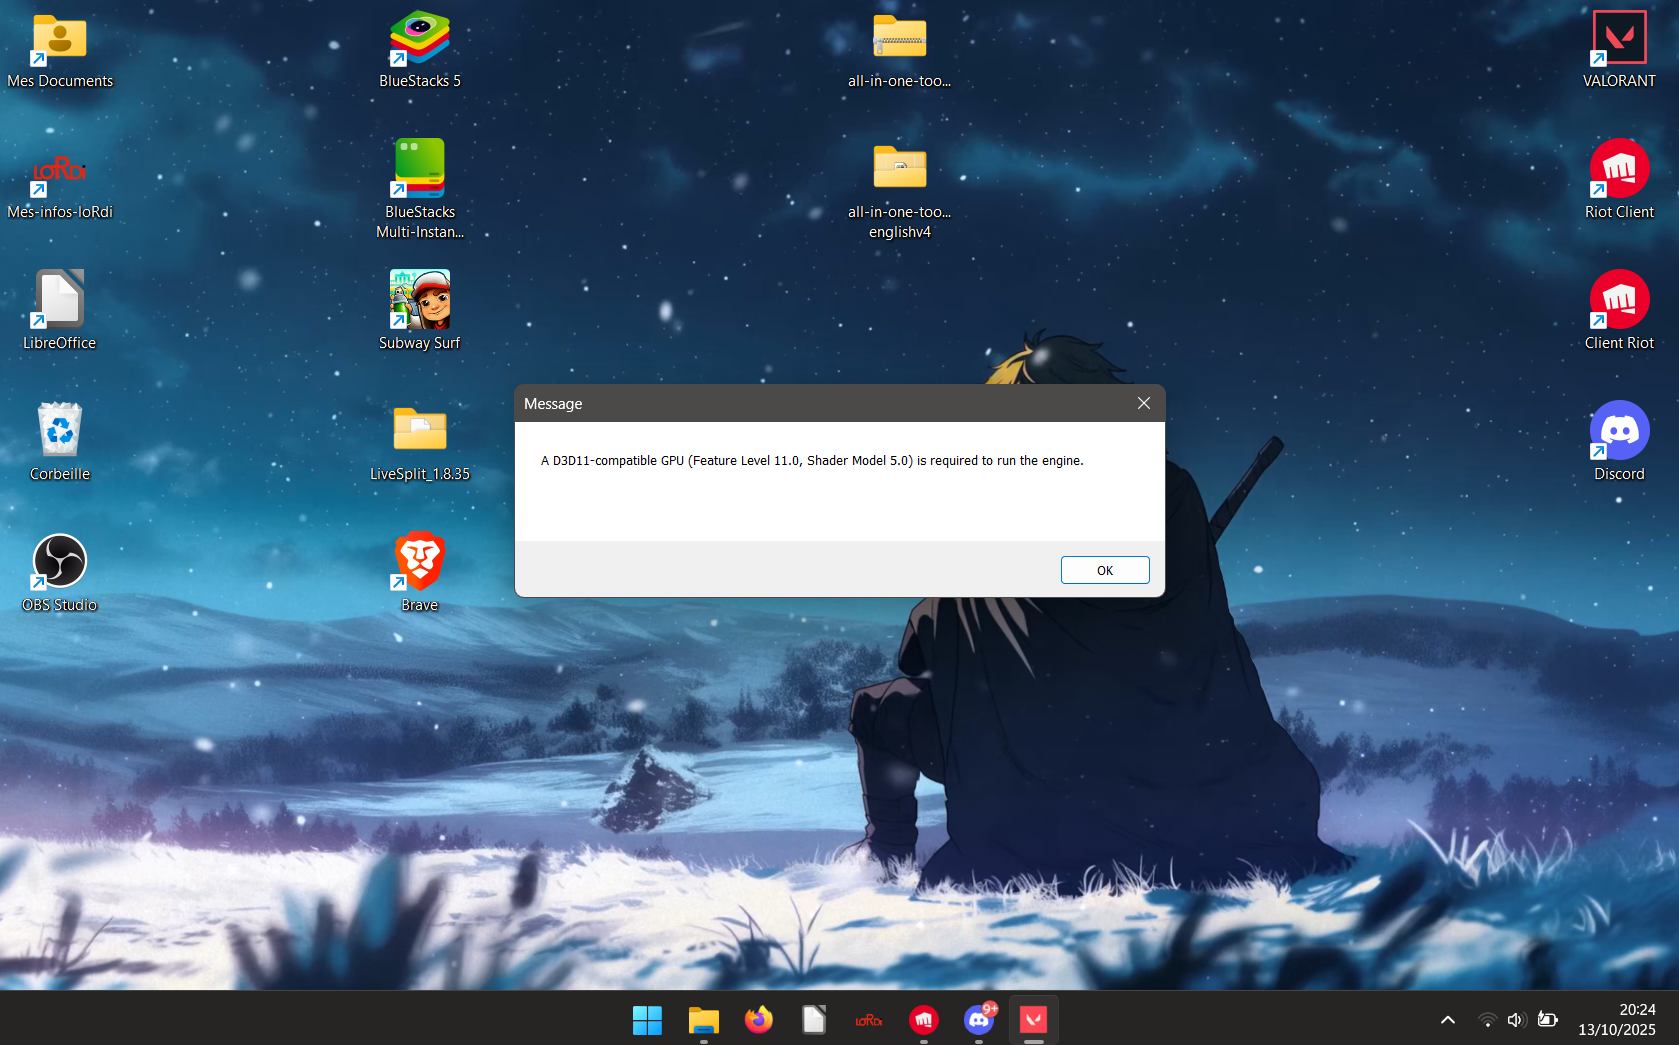
Task: Select the Corbeille recycle bin icon
Action: coord(60,441)
